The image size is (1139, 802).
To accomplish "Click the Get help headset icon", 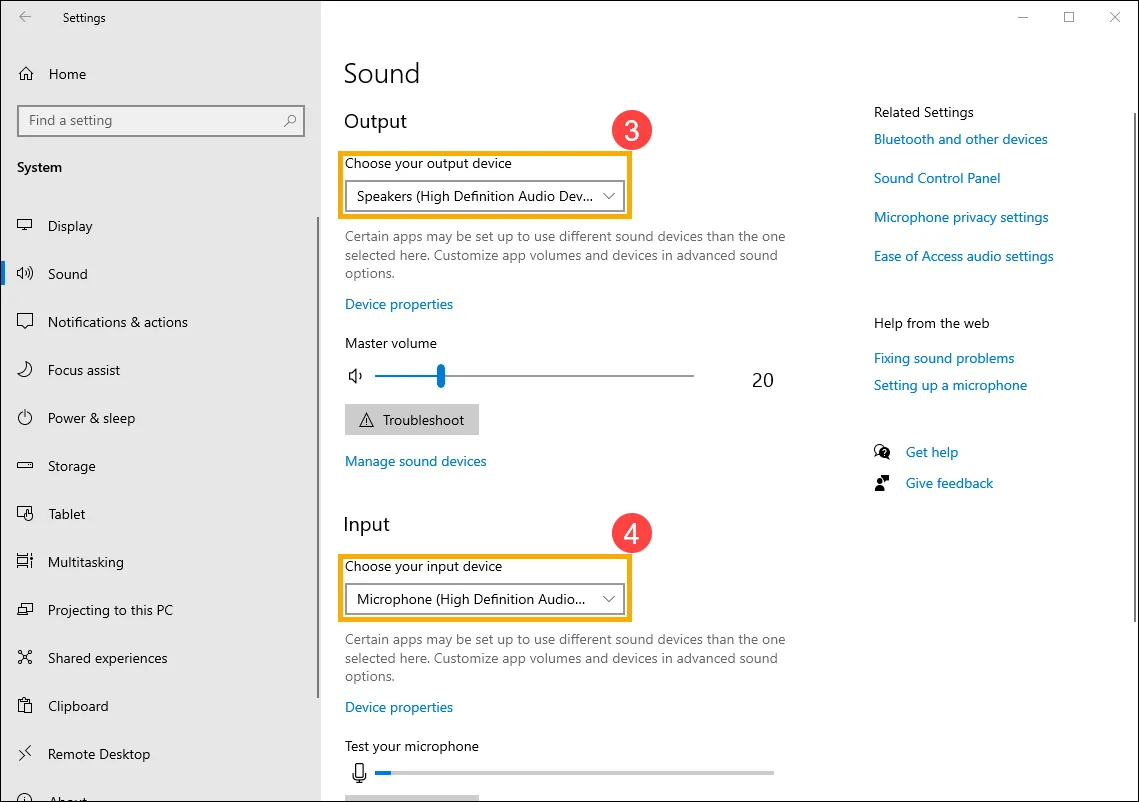I will 883,452.
